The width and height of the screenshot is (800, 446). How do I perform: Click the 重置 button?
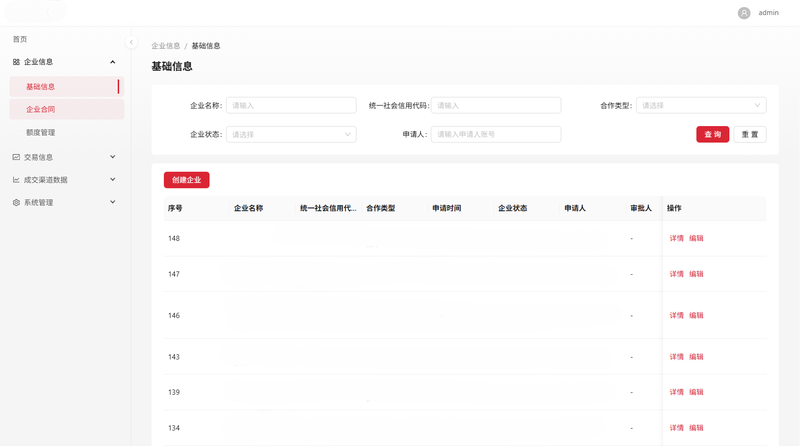[x=750, y=134]
